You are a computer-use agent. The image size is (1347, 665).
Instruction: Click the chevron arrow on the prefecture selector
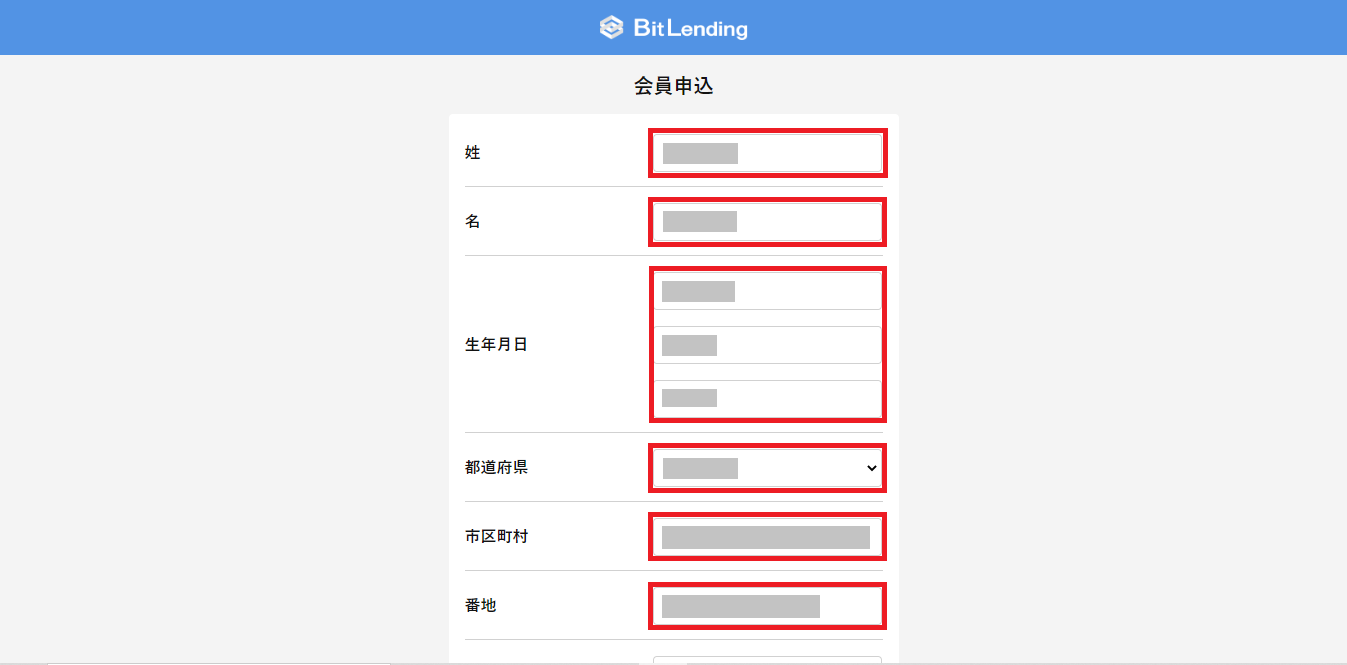[x=871, y=467]
